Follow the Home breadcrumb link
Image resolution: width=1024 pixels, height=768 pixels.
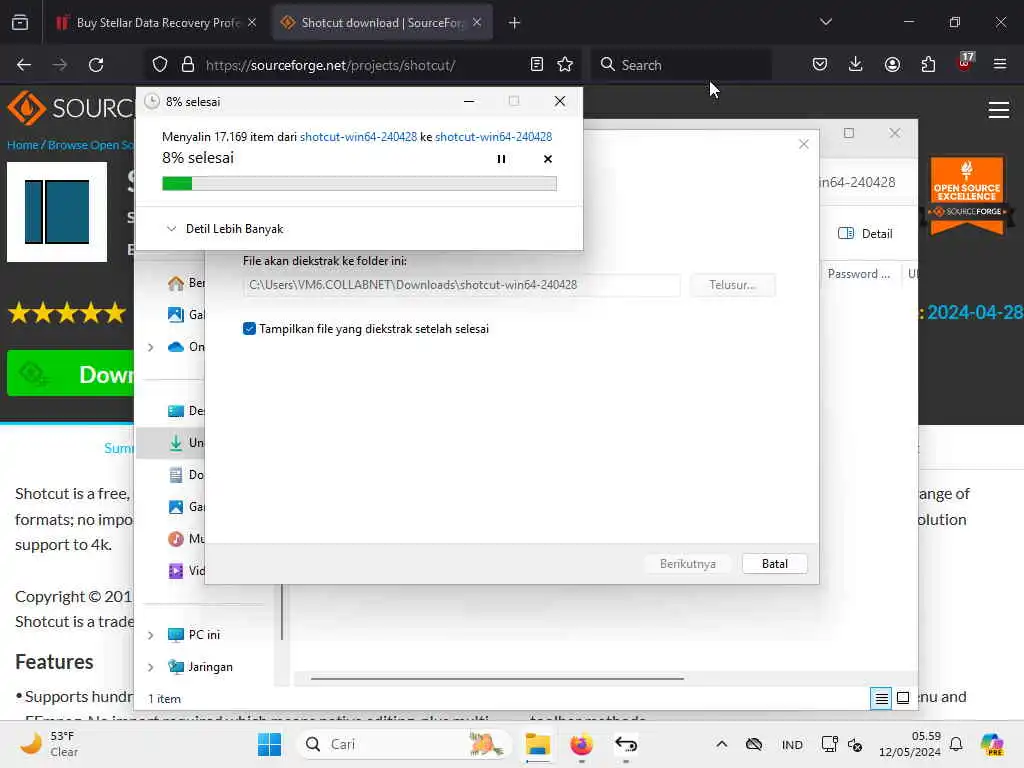[22, 145]
